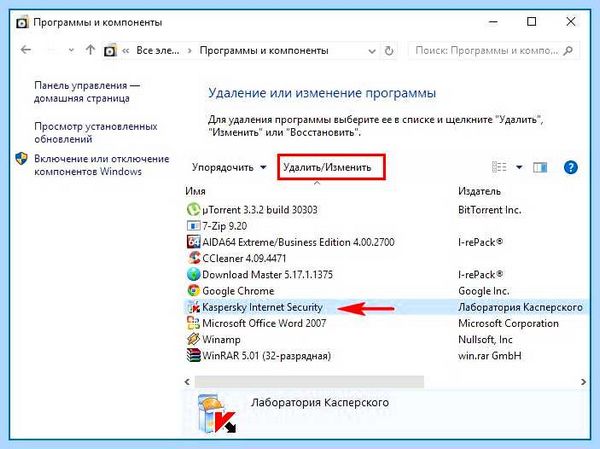Image resolution: width=600 pixels, height=449 pixels.
Task: Click the view mode icon
Action: (x=499, y=167)
